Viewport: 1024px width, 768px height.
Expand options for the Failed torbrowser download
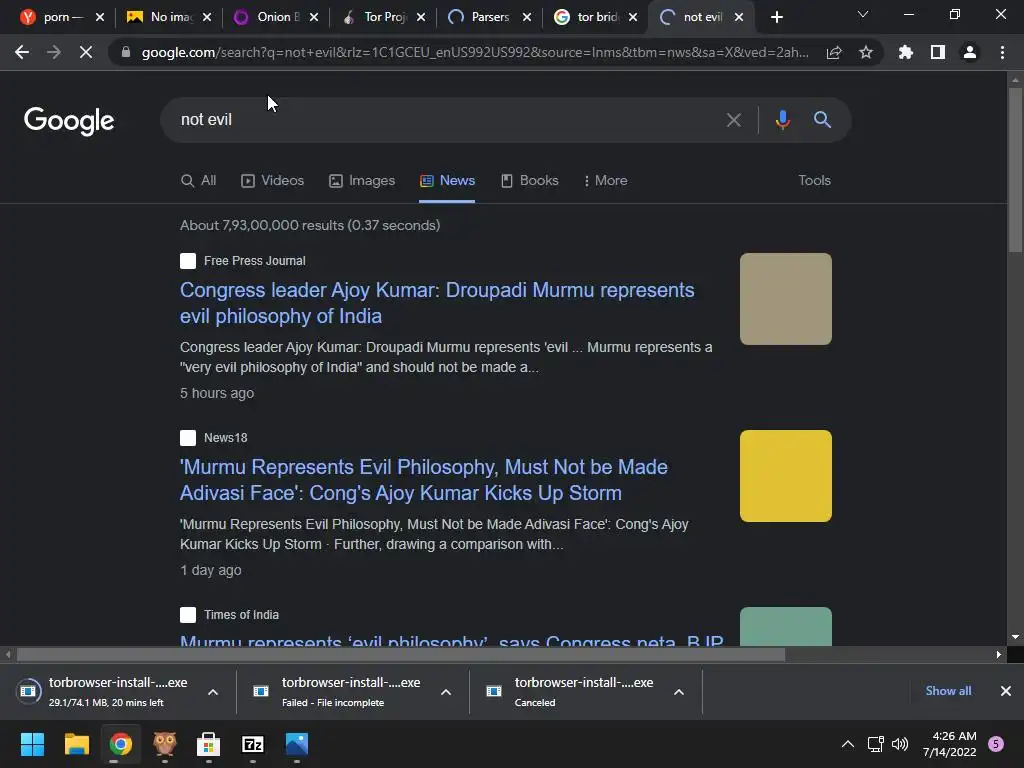(x=446, y=692)
